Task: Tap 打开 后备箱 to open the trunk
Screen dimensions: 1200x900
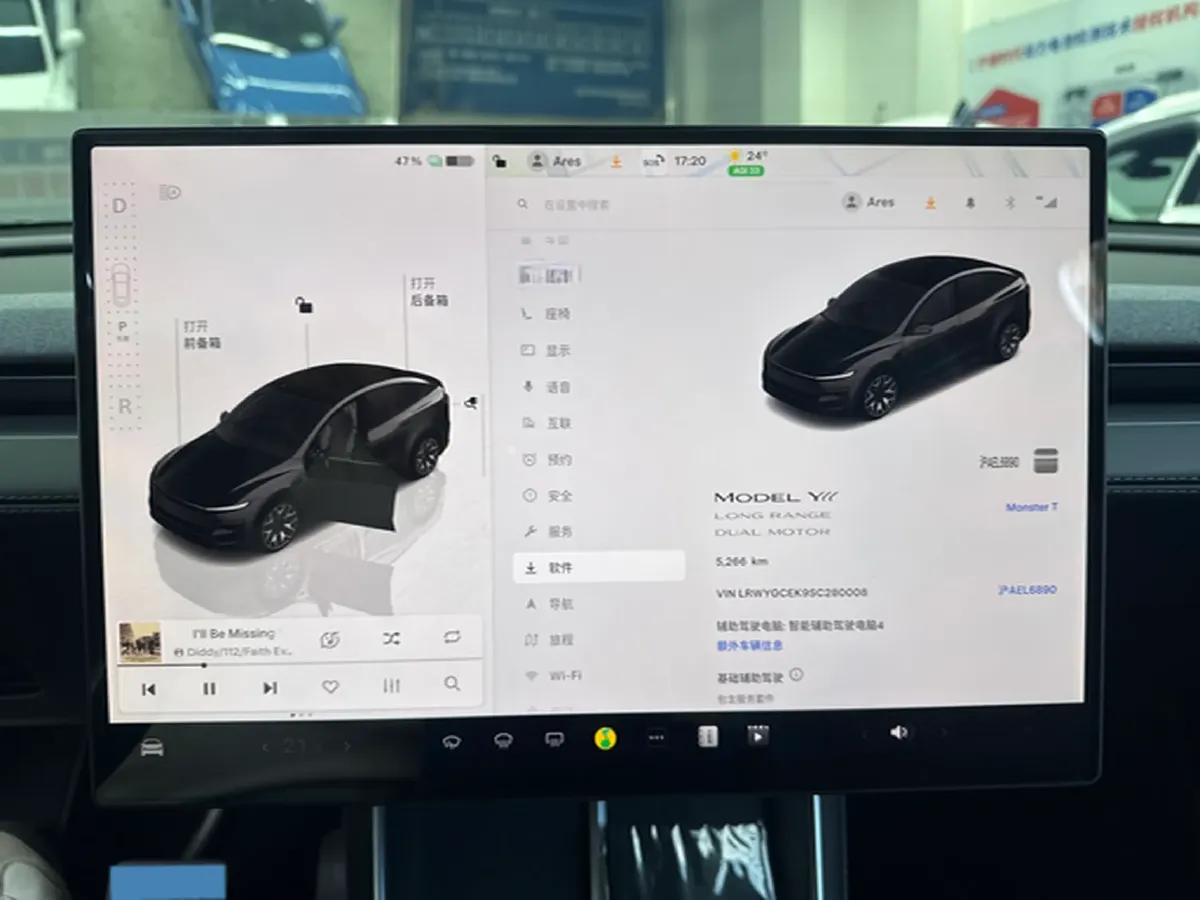Action: click(x=430, y=292)
